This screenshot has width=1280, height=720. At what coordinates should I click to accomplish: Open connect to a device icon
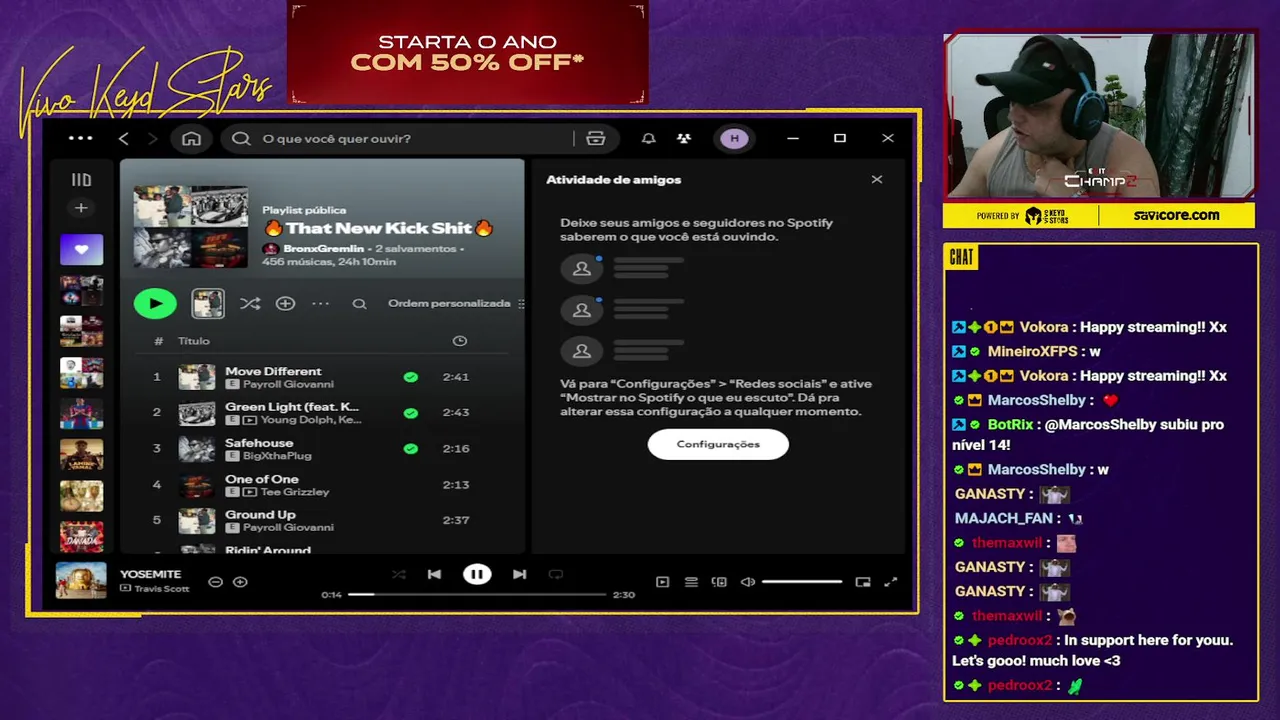pyautogui.click(x=719, y=582)
